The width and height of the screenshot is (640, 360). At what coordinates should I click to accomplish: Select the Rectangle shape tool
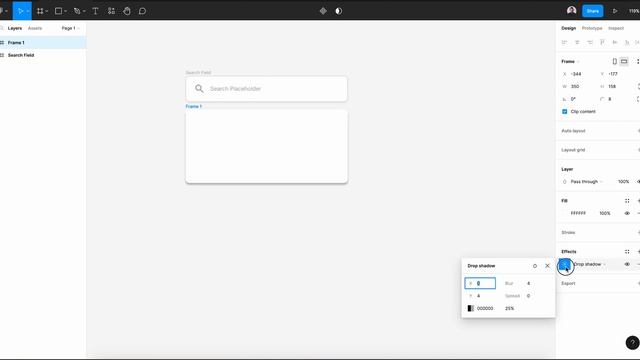58,11
